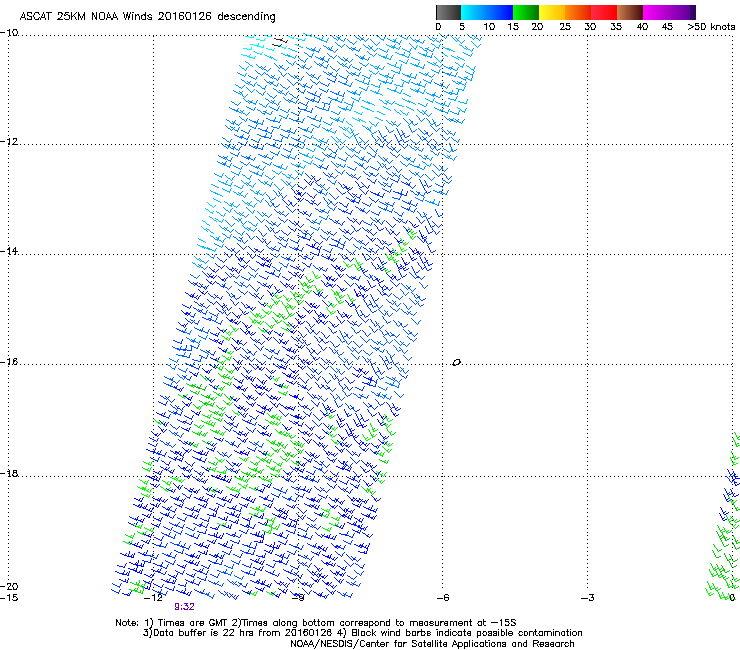Click the note line '3)Data buffer is 22 hrs'
740x650 pixels.
tap(362, 633)
